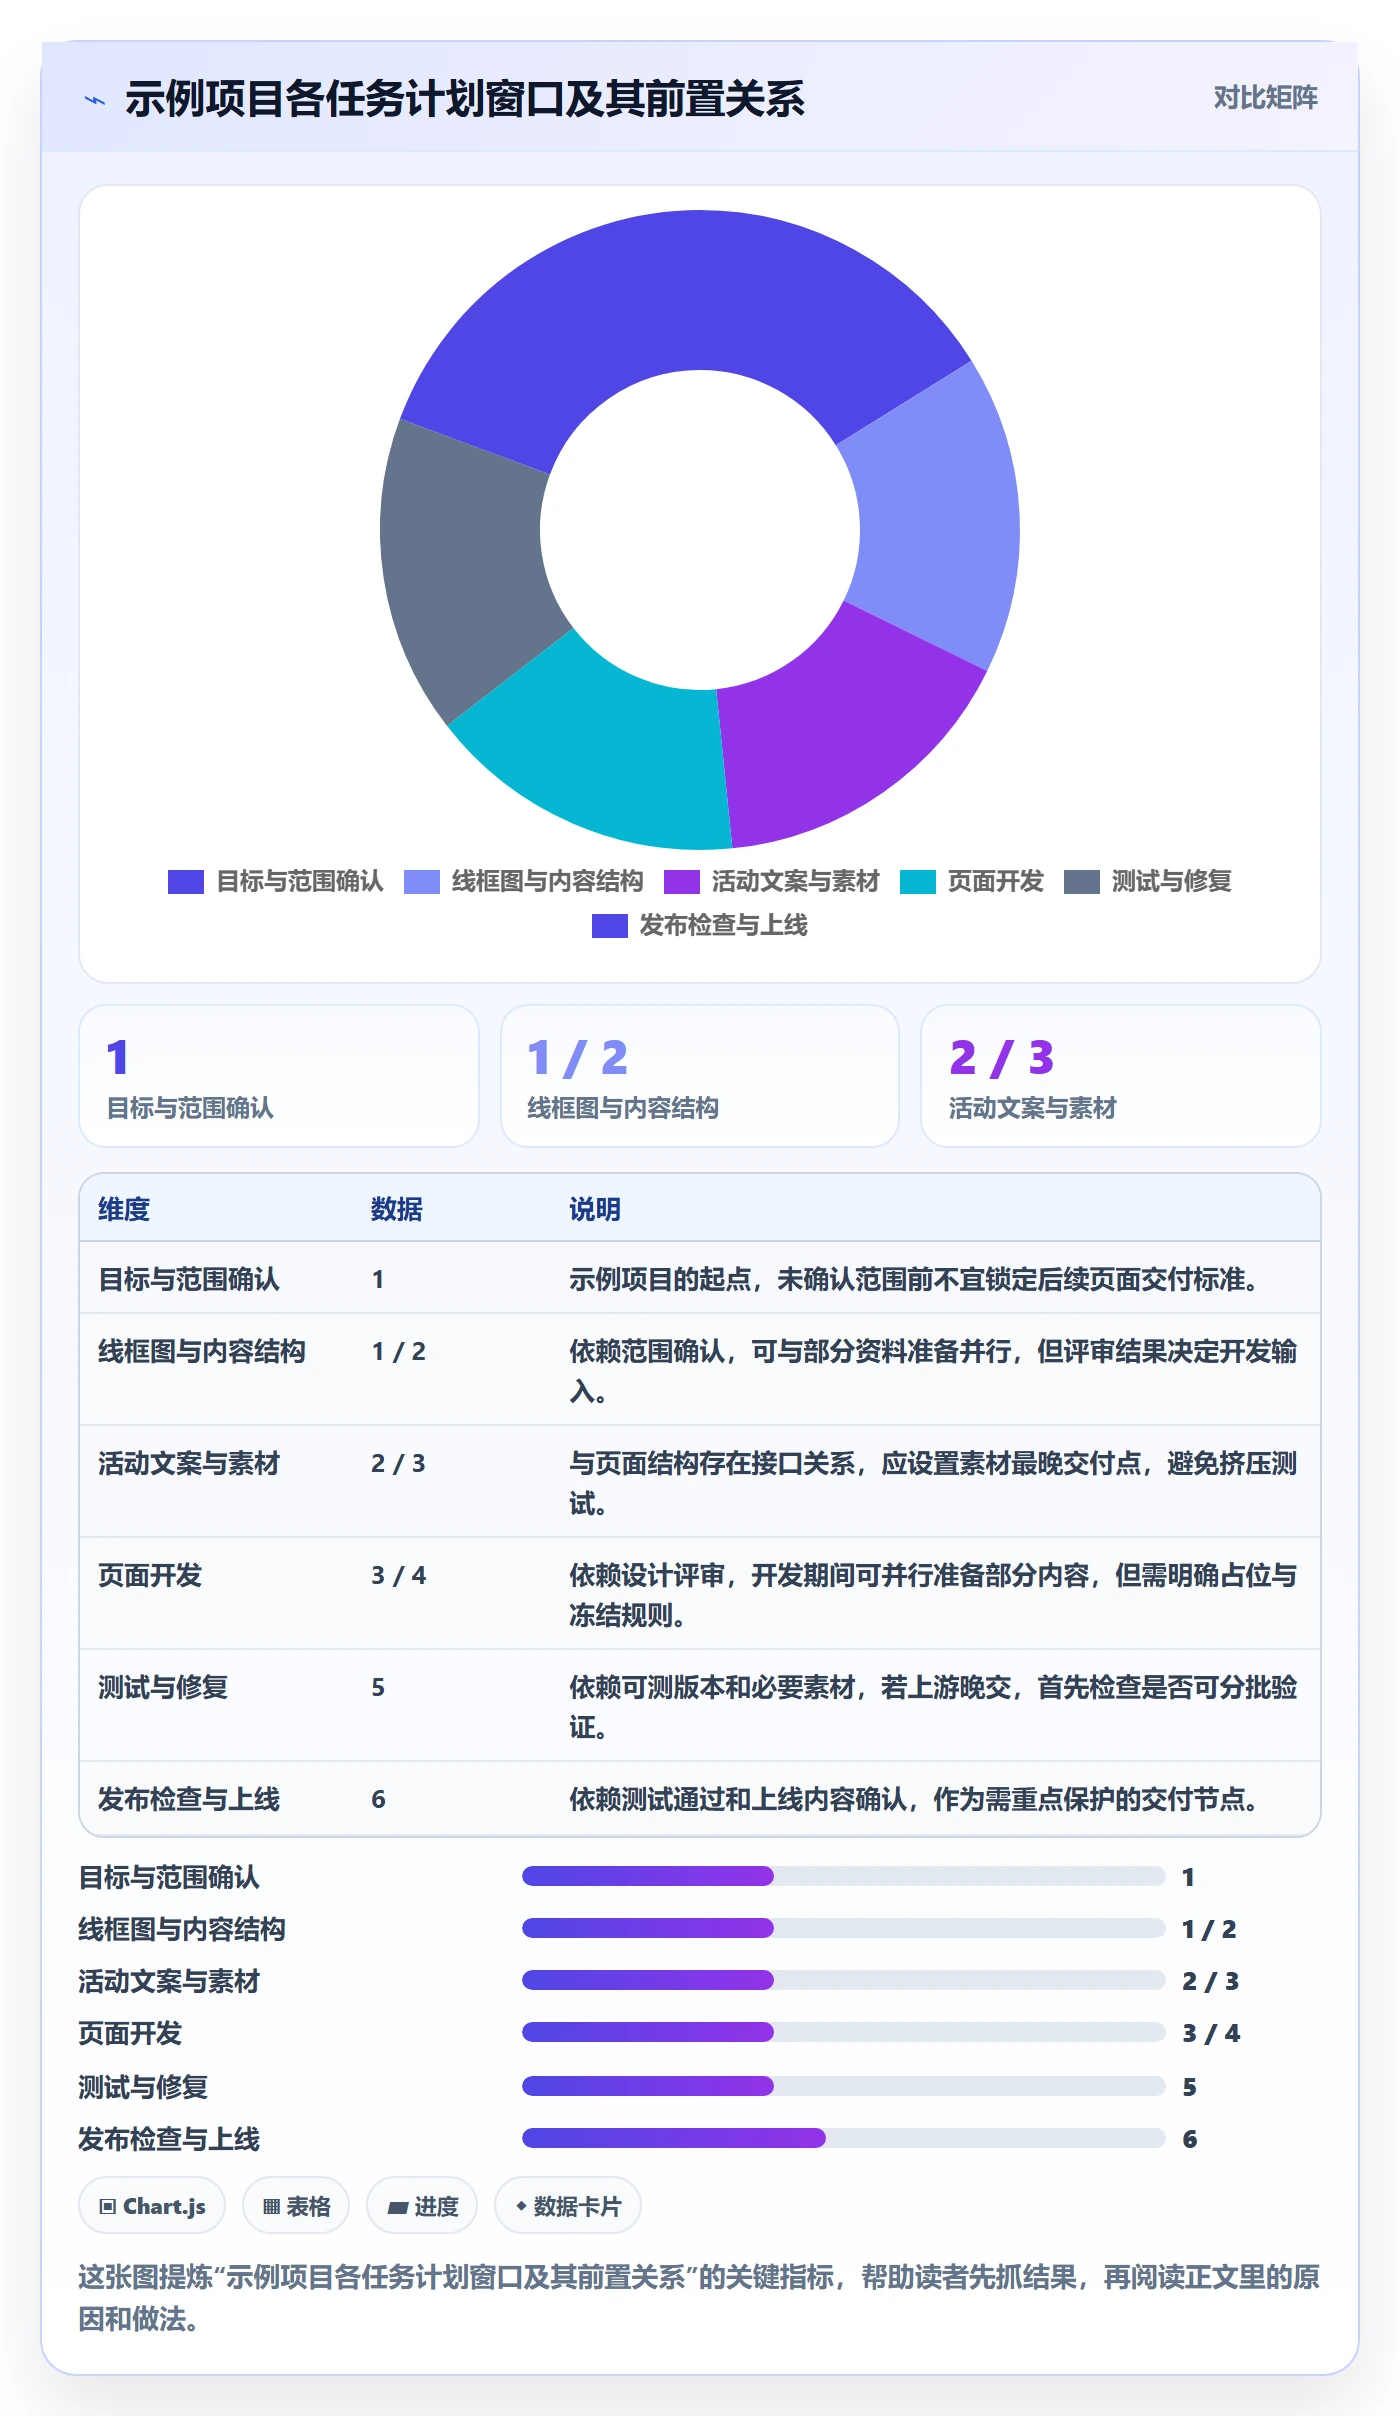Toggle the 线框图与内容结构 legend color swatch
Screen dimensions: 1400x2416
pos(421,881)
